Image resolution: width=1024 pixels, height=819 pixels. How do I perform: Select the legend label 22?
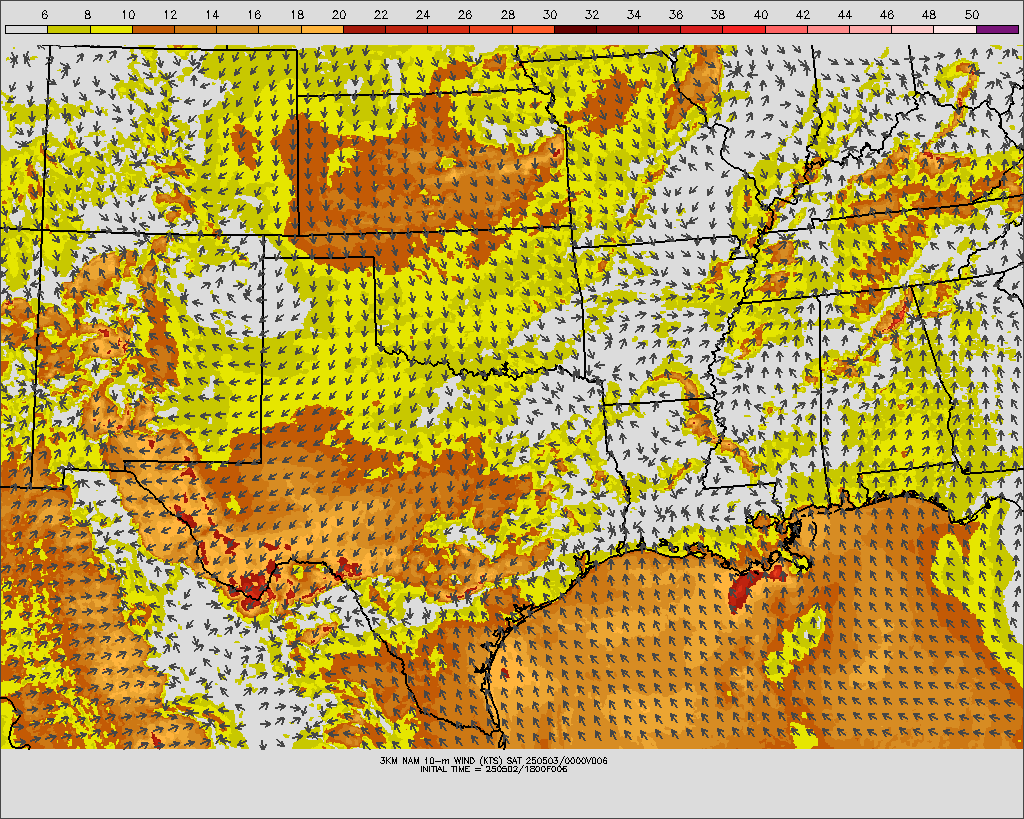381,14
